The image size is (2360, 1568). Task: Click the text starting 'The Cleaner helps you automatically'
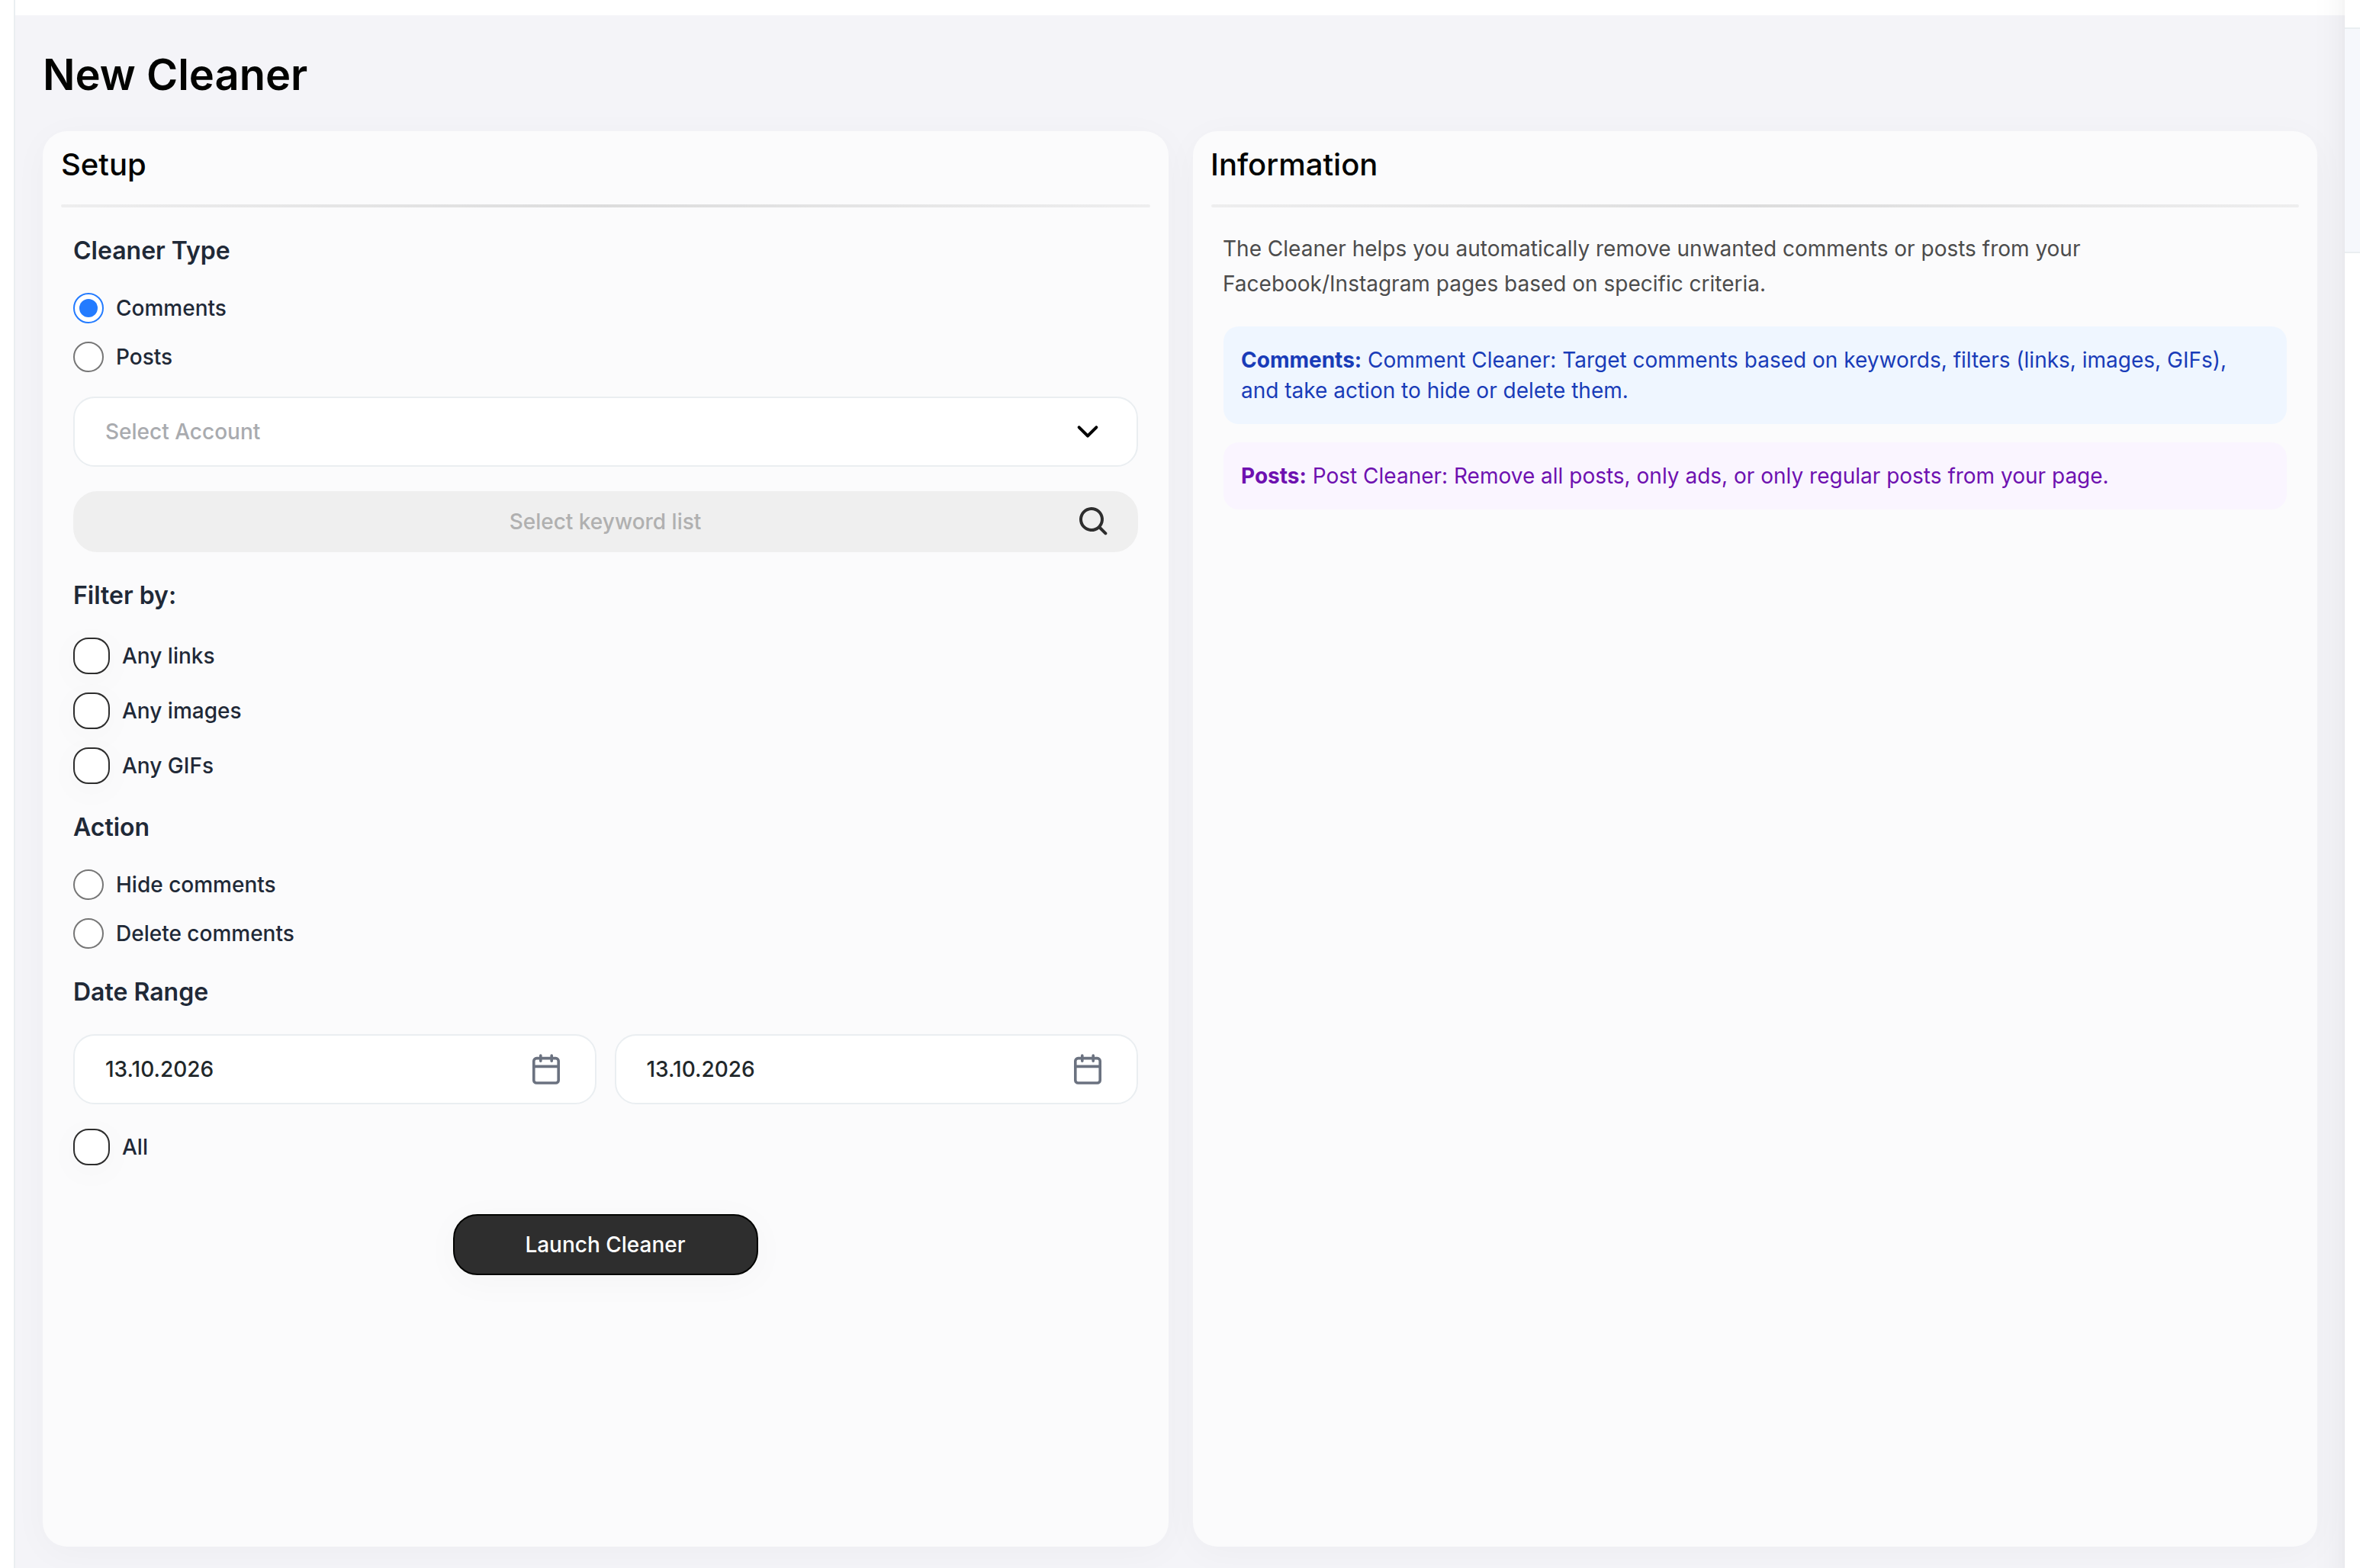1650,267
